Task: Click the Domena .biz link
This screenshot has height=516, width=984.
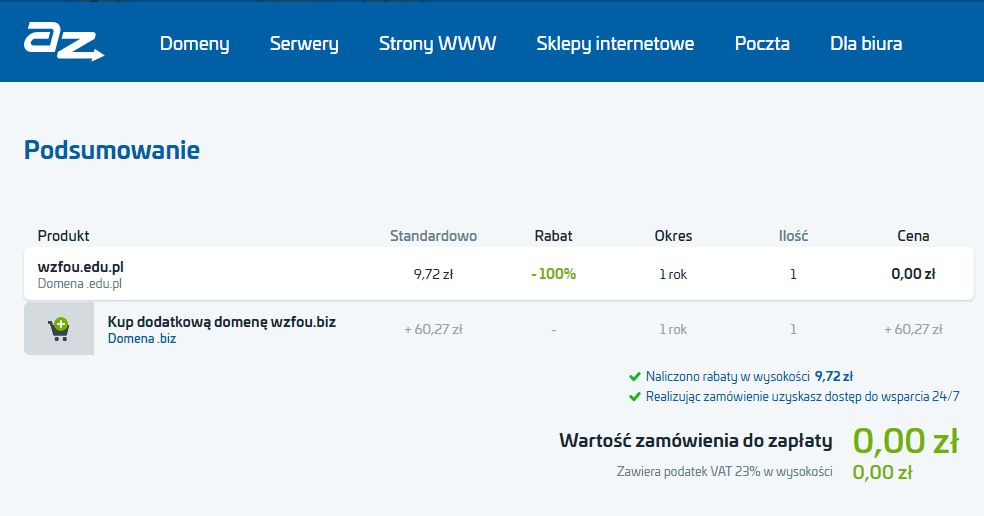Action: tap(142, 339)
